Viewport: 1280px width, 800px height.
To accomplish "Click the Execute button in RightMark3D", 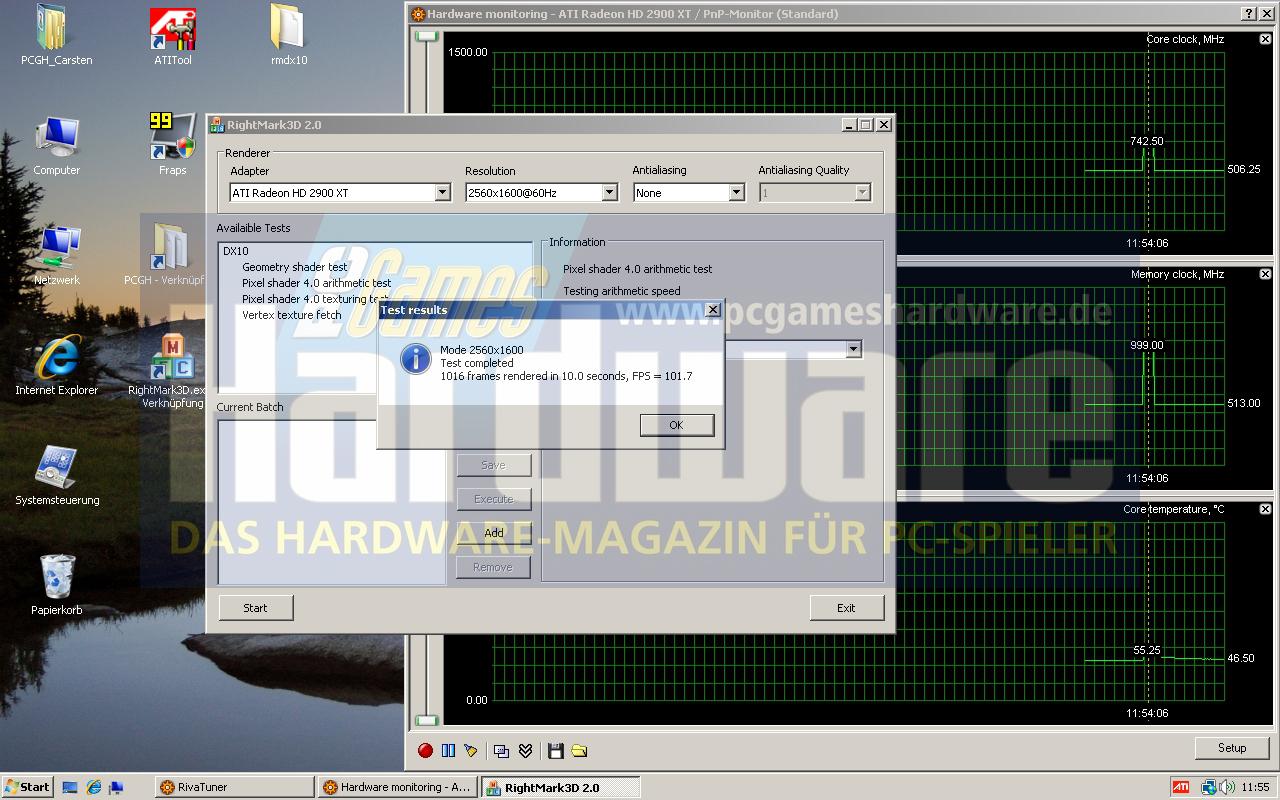I will 494,499.
